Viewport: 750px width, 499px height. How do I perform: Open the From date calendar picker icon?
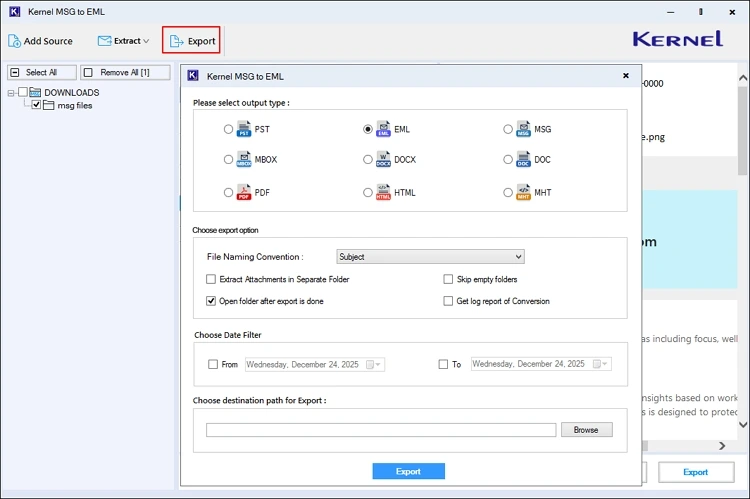click(373, 365)
